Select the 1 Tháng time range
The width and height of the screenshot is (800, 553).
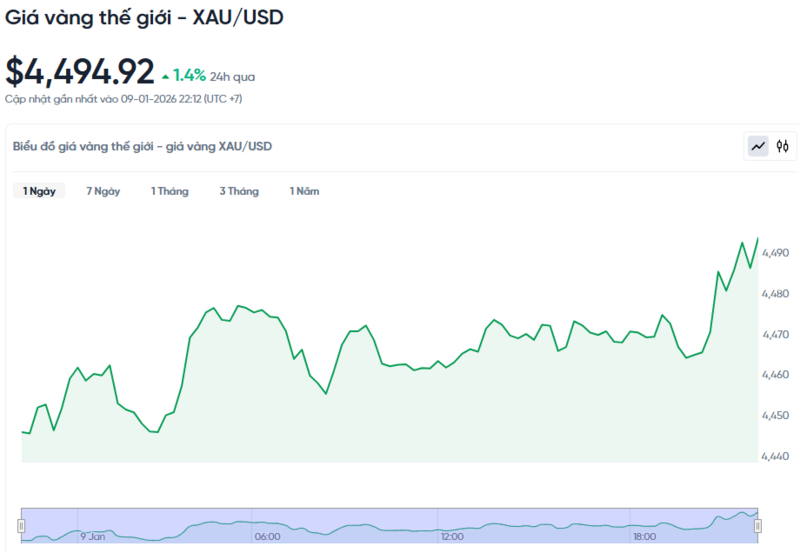click(x=169, y=191)
